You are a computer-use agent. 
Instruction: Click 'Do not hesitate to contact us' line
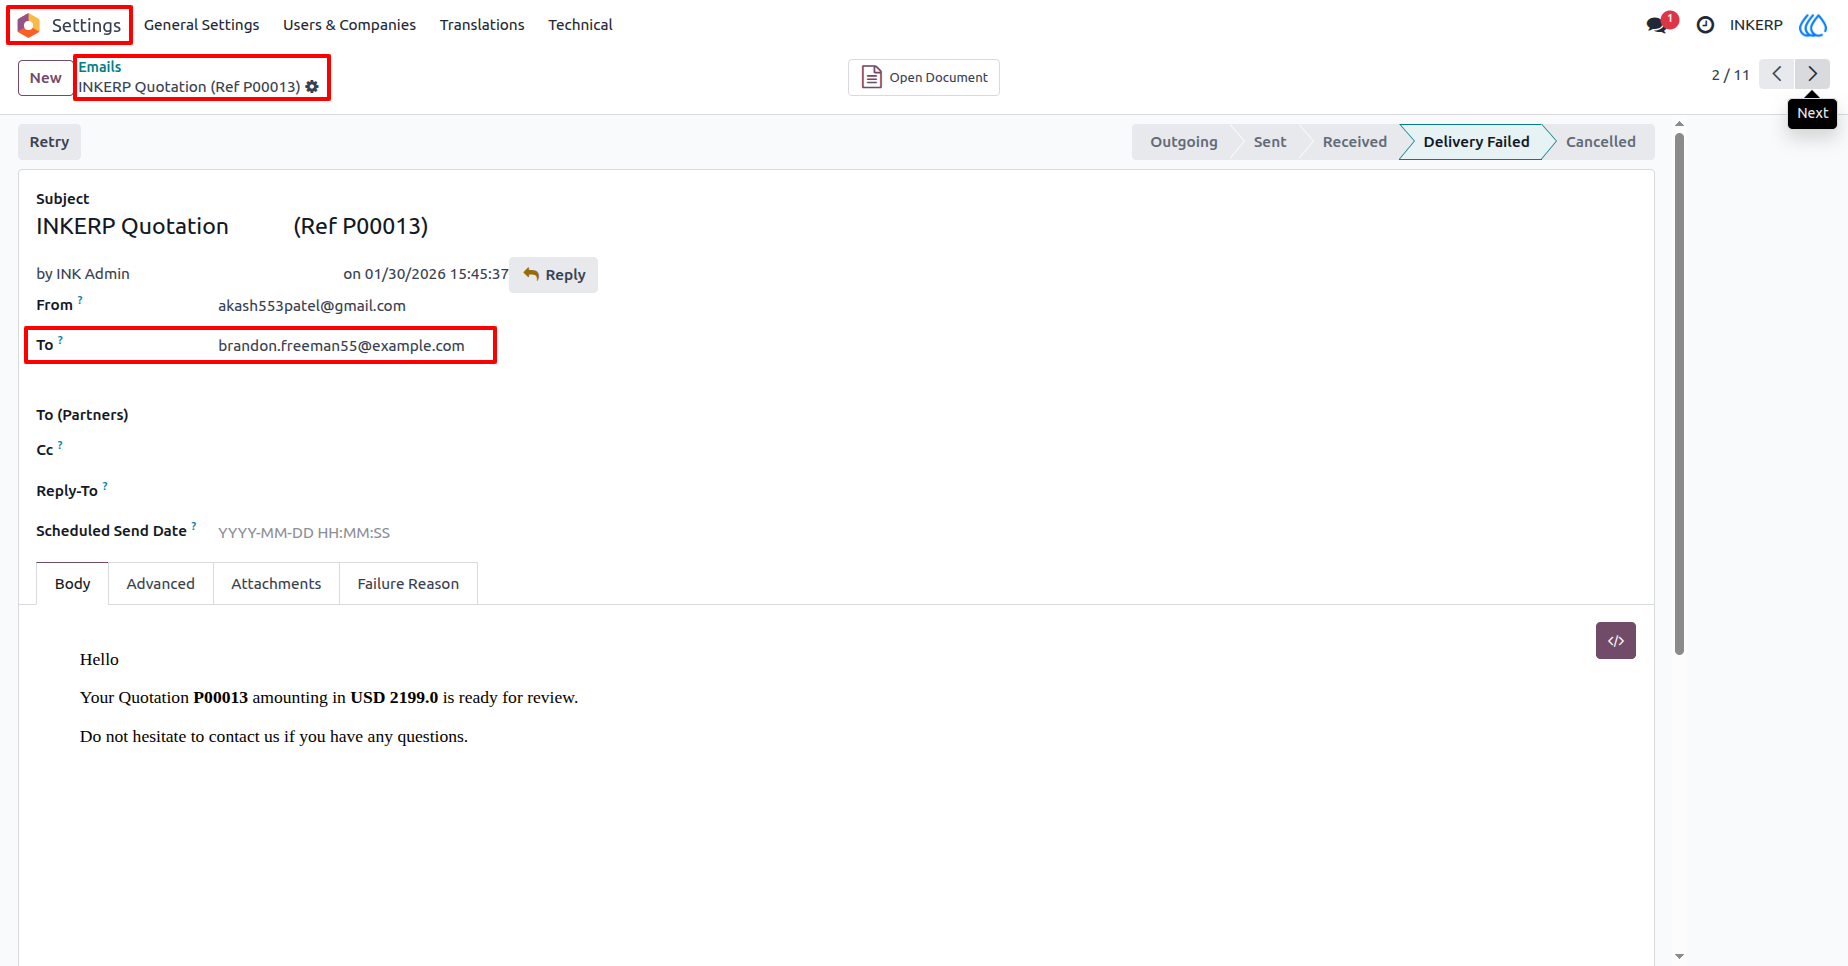click(274, 737)
